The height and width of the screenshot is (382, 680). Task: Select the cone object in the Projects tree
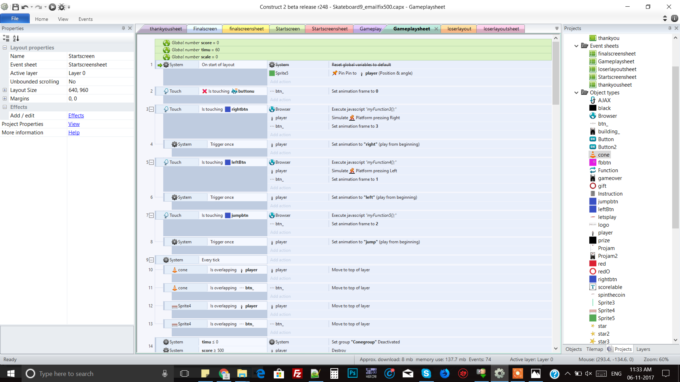click(x=603, y=155)
